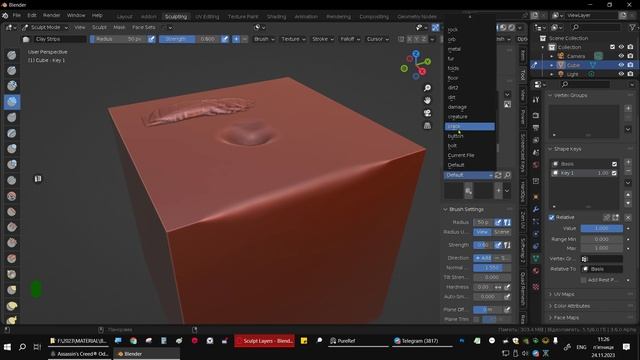The image size is (640, 360).
Task: Toggle camera view viewport icon
Action: click(x=427, y=113)
